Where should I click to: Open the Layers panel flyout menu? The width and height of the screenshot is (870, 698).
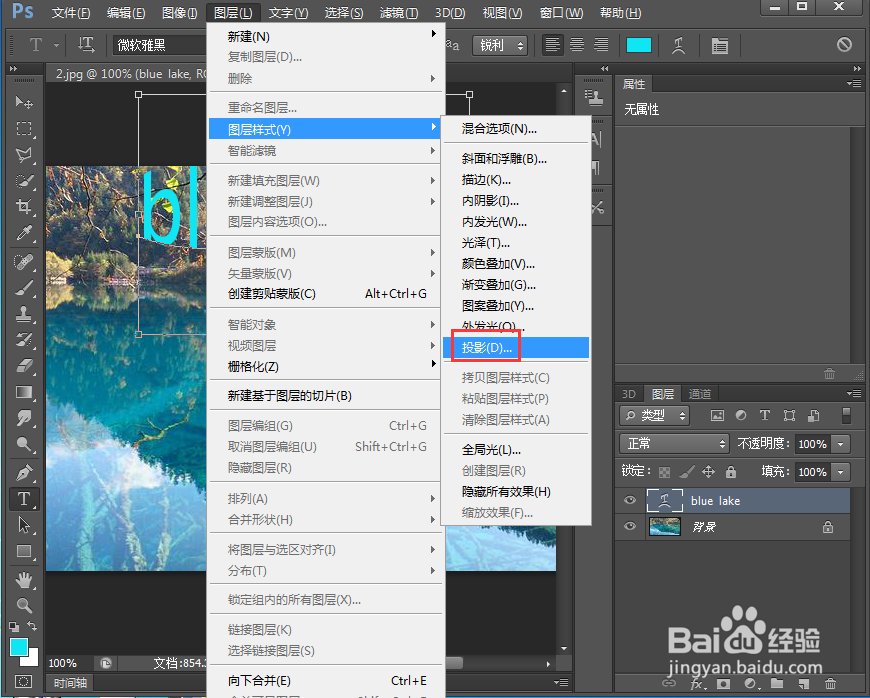coord(855,393)
